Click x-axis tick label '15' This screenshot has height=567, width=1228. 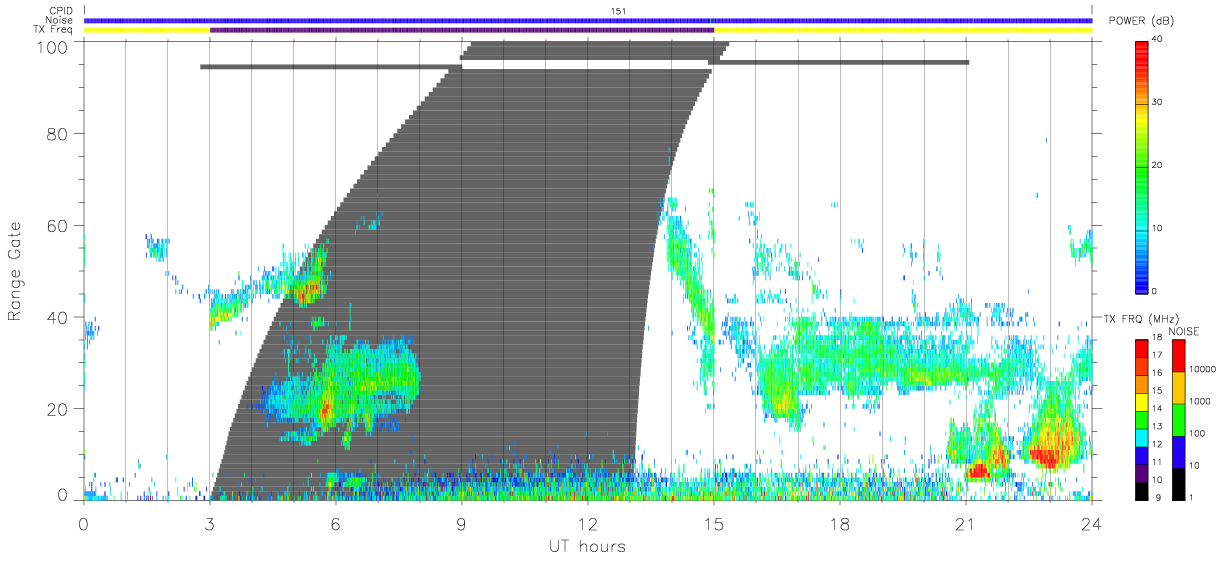click(714, 522)
